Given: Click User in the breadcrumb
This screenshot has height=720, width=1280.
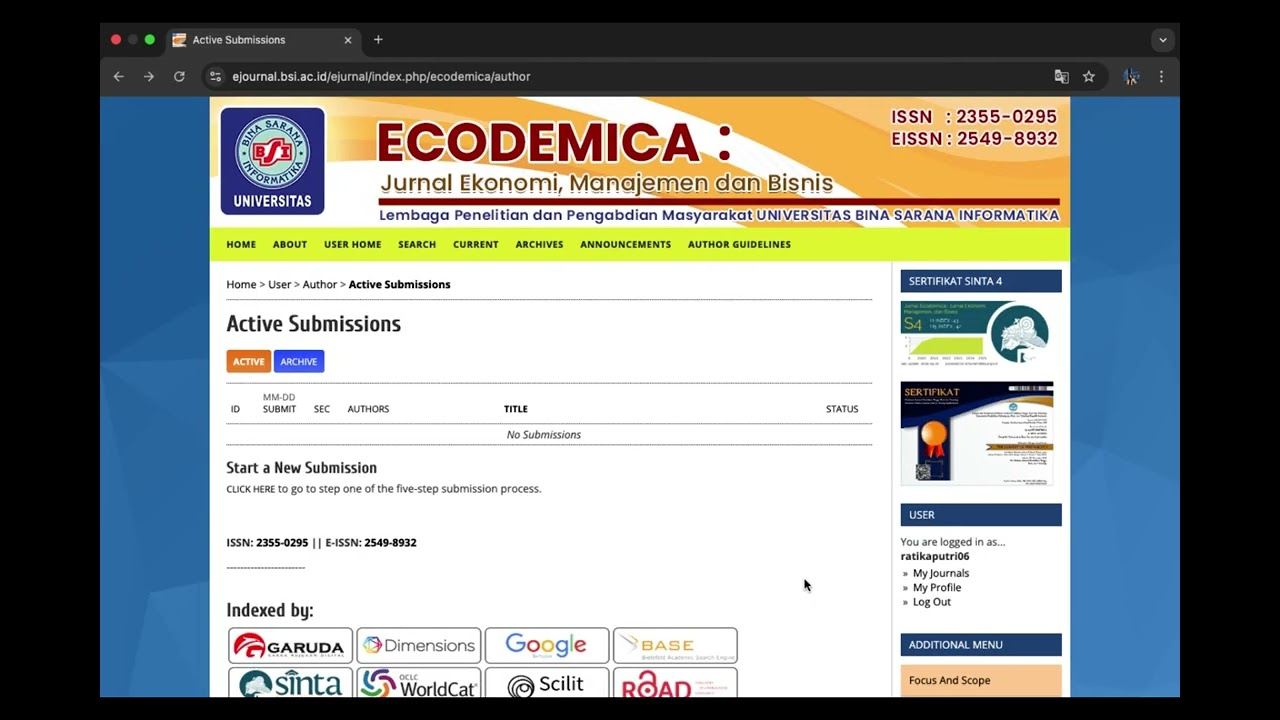Looking at the screenshot, I should click(x=279, y=284).
